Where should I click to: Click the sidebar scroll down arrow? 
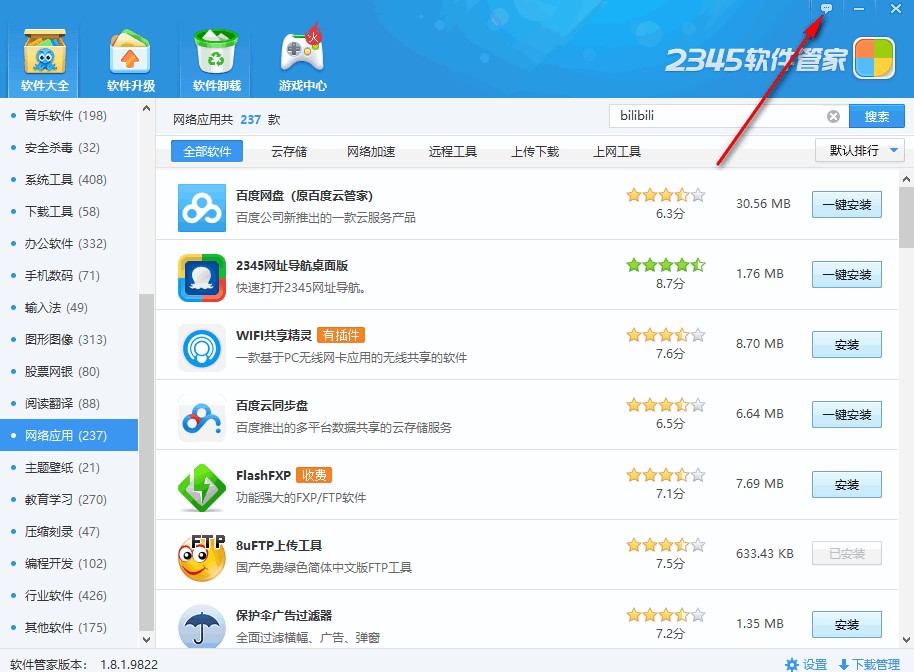tap(146, 639)
